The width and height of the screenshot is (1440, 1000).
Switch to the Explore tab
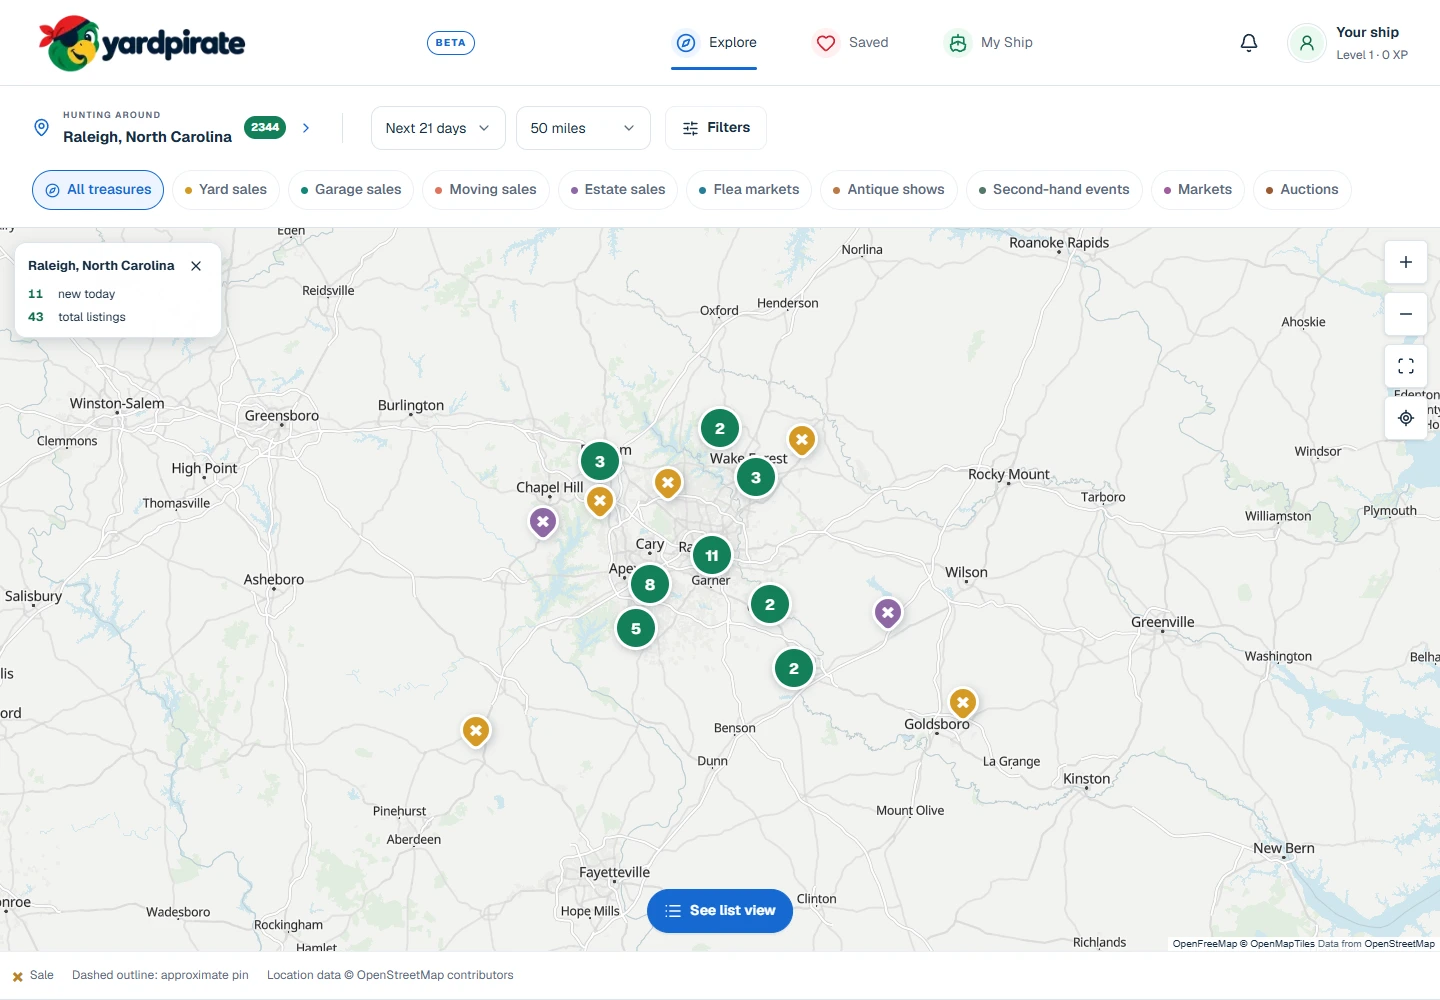[714, 43]
